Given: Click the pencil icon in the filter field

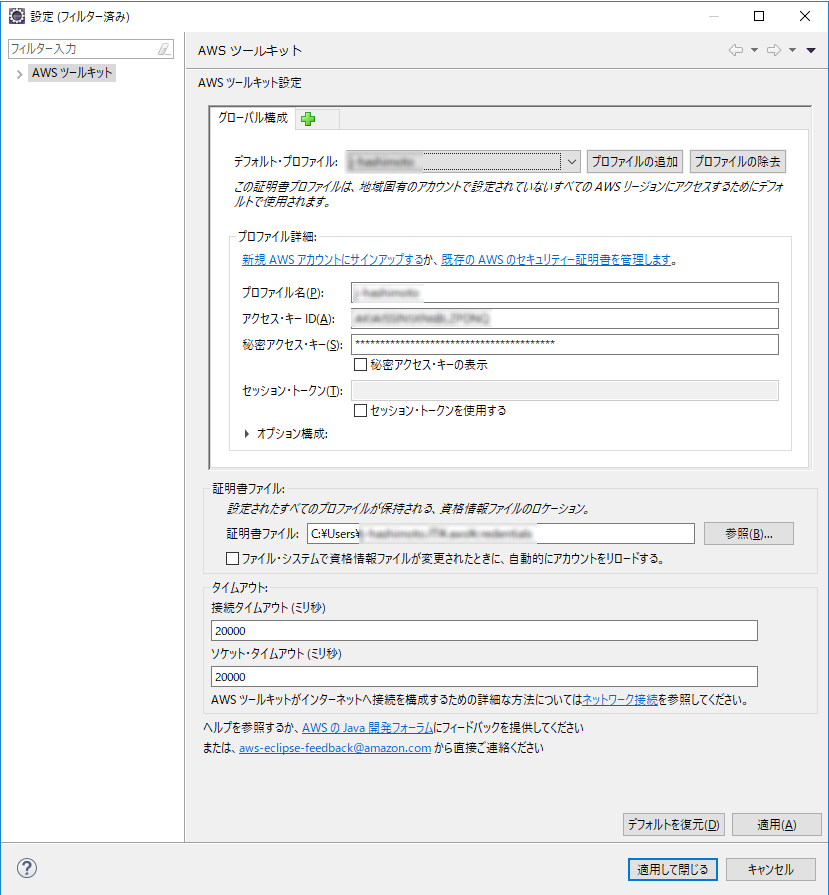Looking at the screenshot, I should pos(166,48).
